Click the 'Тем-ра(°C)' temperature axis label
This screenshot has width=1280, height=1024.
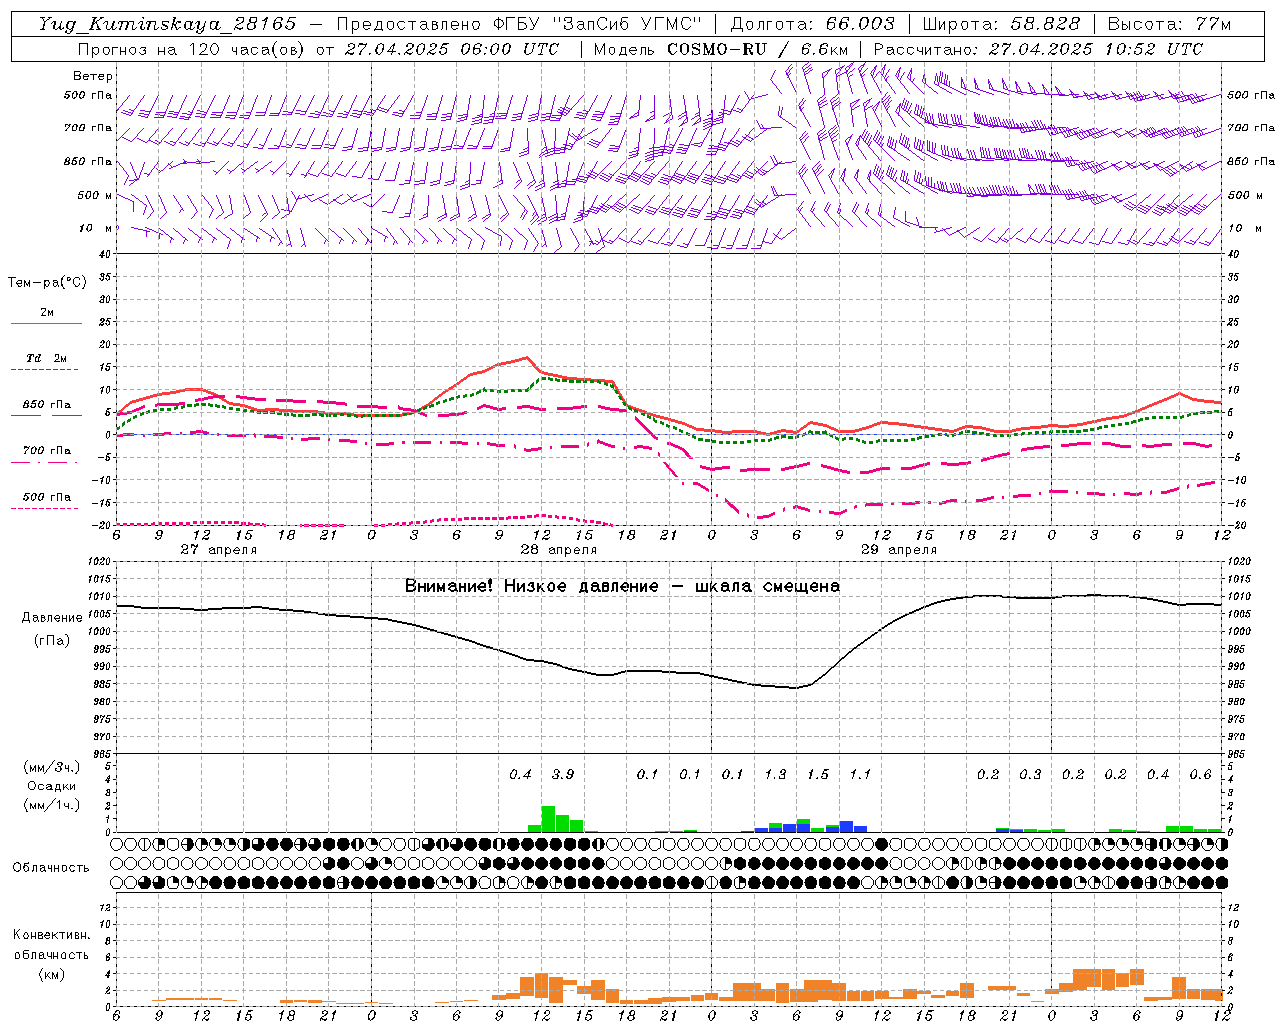tap(47, 283)
